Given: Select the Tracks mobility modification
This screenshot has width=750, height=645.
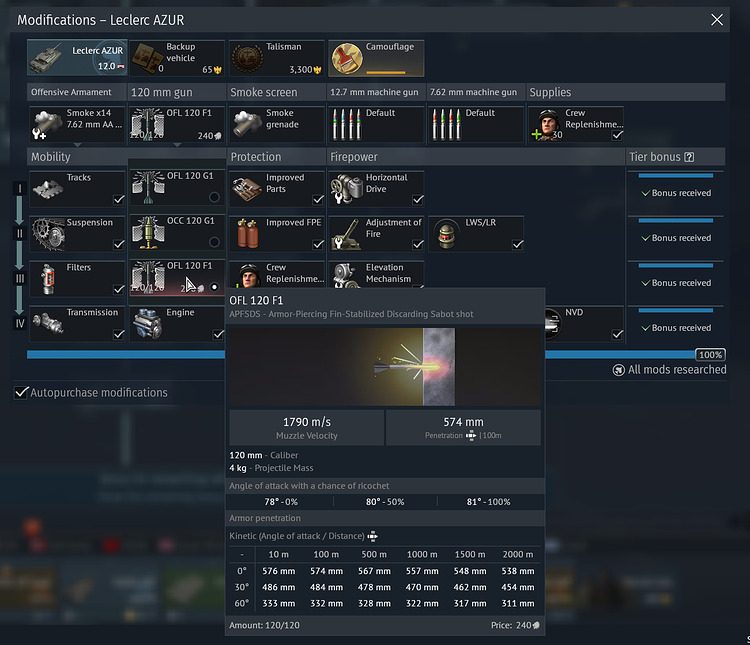Looking at the screenshot, I should (x=77, y=189).
